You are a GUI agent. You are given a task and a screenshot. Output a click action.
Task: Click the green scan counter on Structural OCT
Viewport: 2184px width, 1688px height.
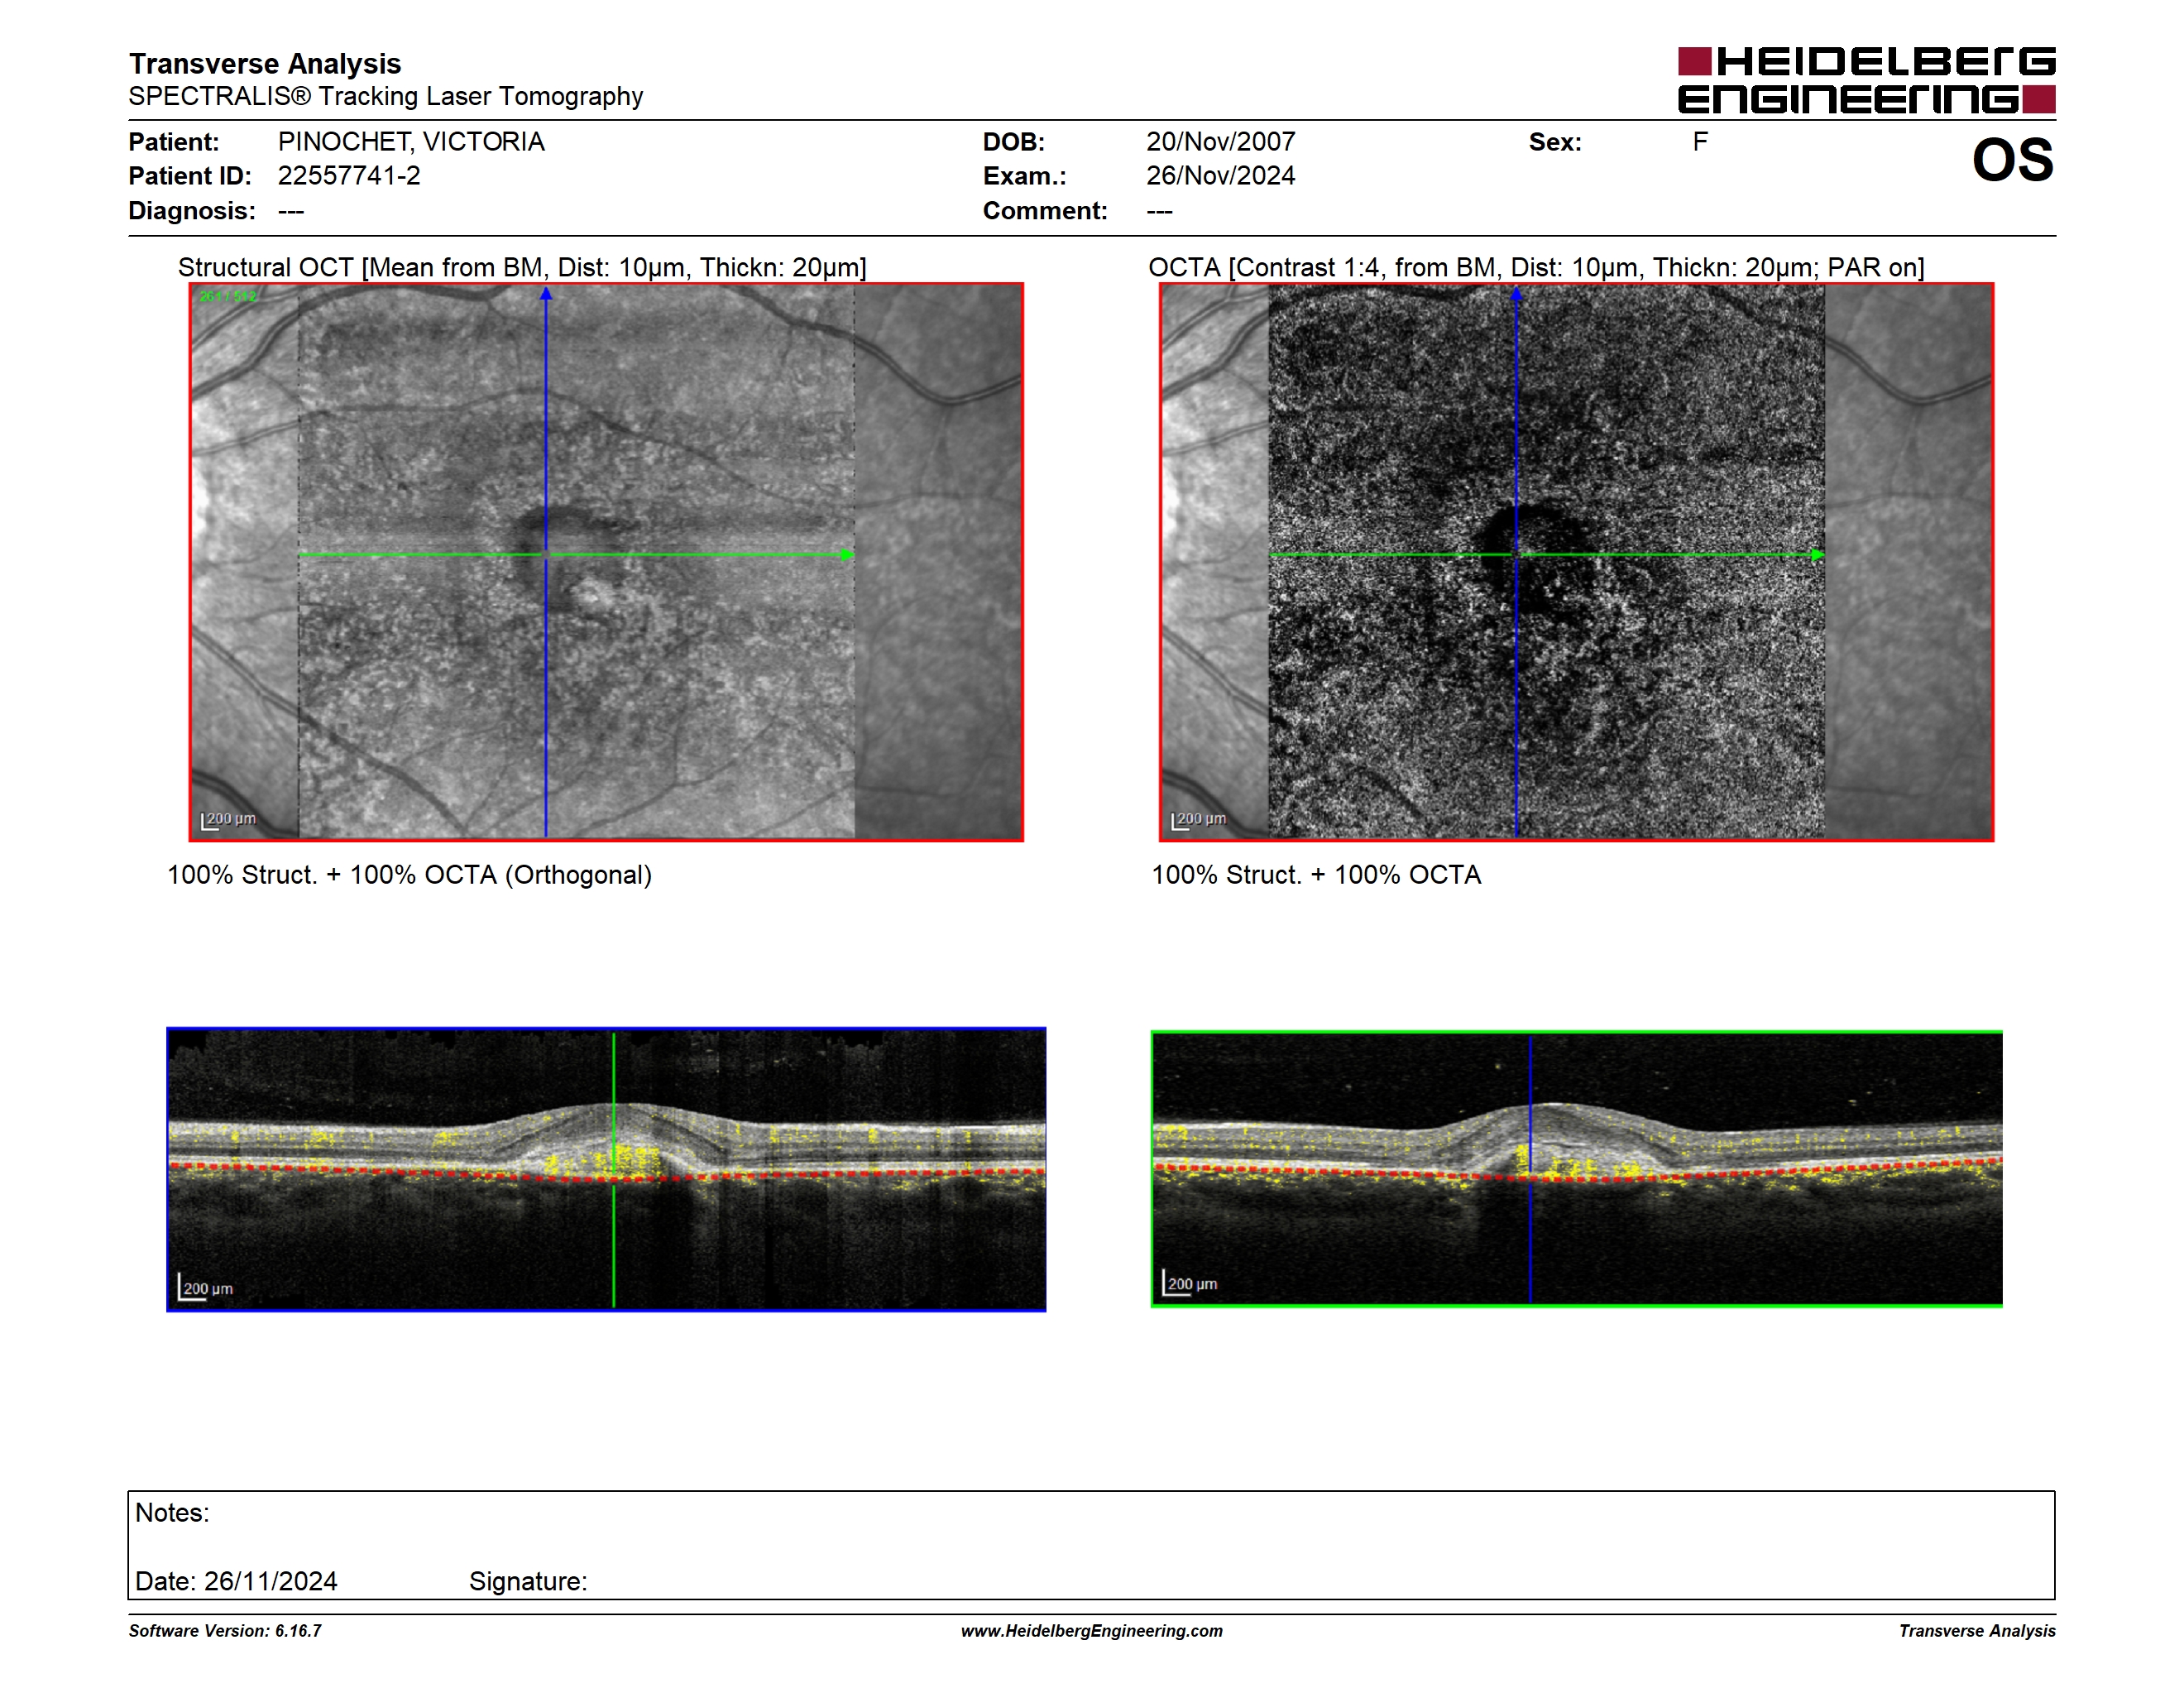(x=228, y=297)
